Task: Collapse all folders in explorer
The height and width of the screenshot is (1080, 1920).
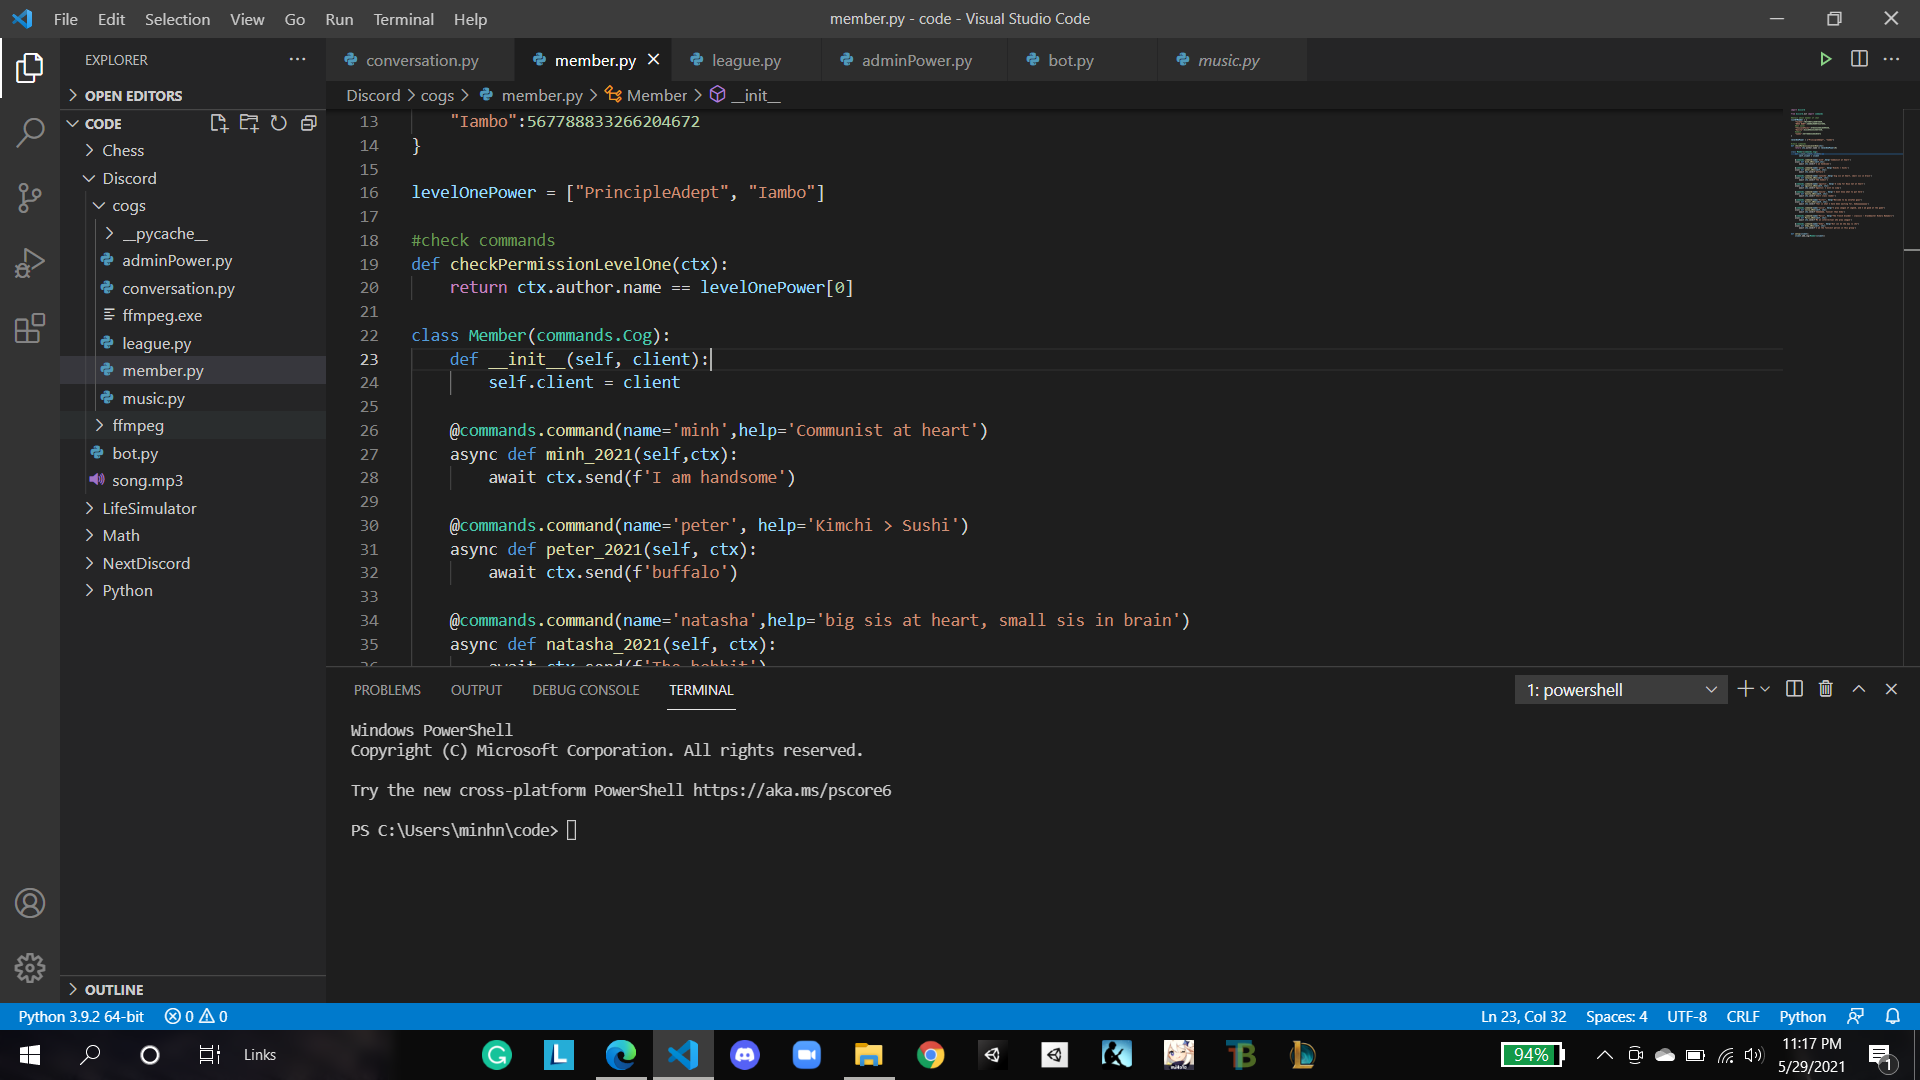Action: [309, 123]
